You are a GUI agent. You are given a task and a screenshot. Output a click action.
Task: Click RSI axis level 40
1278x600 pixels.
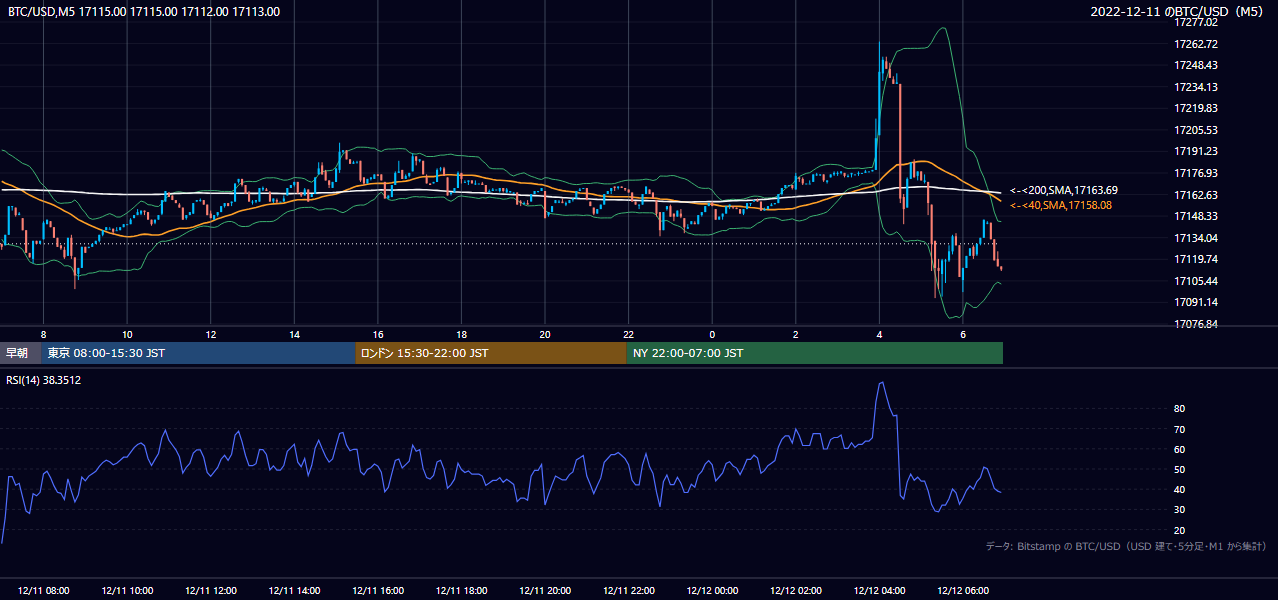click(x=1180, y=489)
